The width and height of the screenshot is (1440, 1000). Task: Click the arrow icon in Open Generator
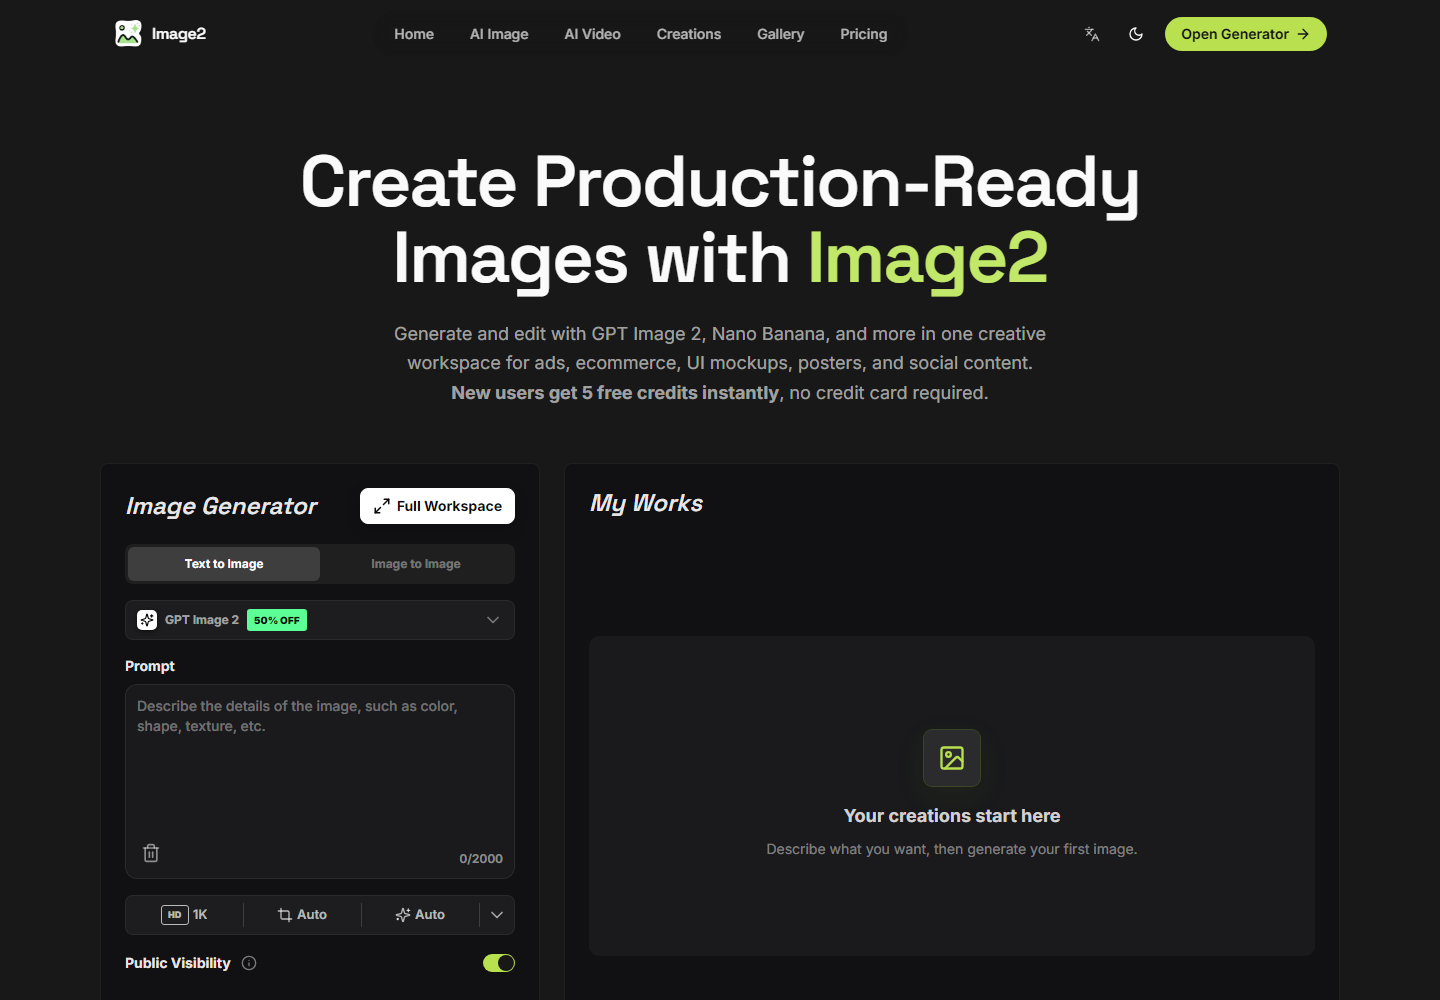pos(1303,34)
